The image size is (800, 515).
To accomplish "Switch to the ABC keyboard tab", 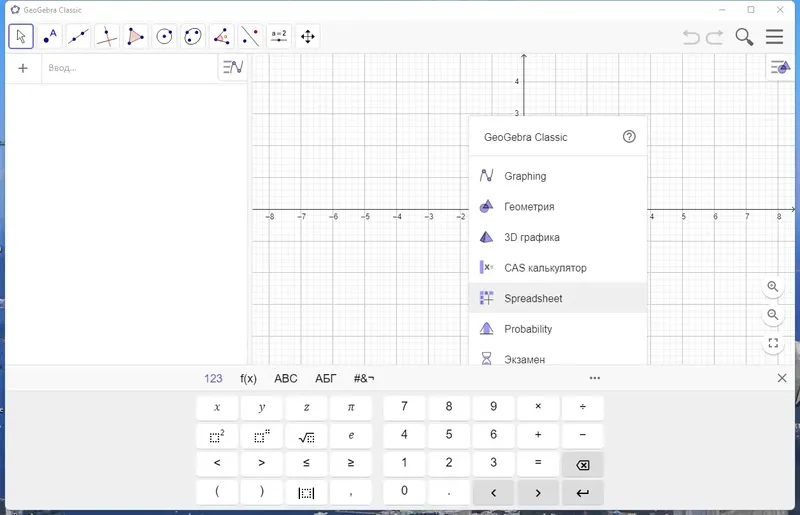I will (x=286, y=379).
